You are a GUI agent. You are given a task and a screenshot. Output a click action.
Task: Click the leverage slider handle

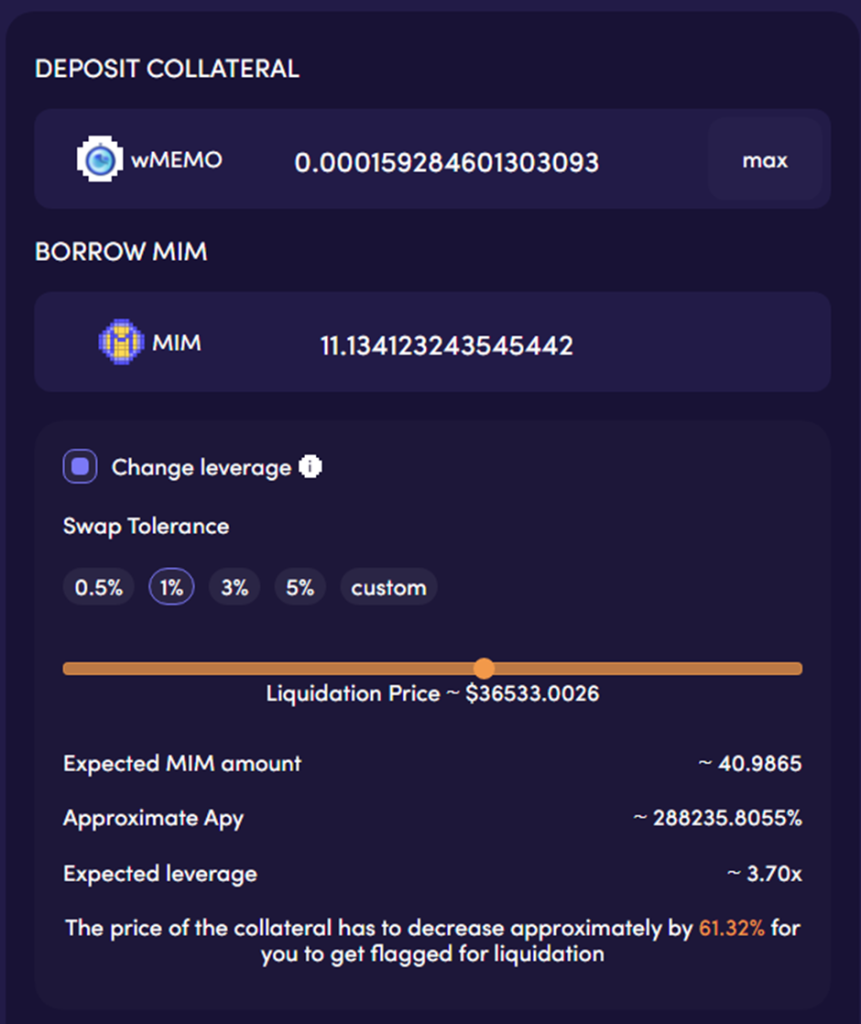484,668
